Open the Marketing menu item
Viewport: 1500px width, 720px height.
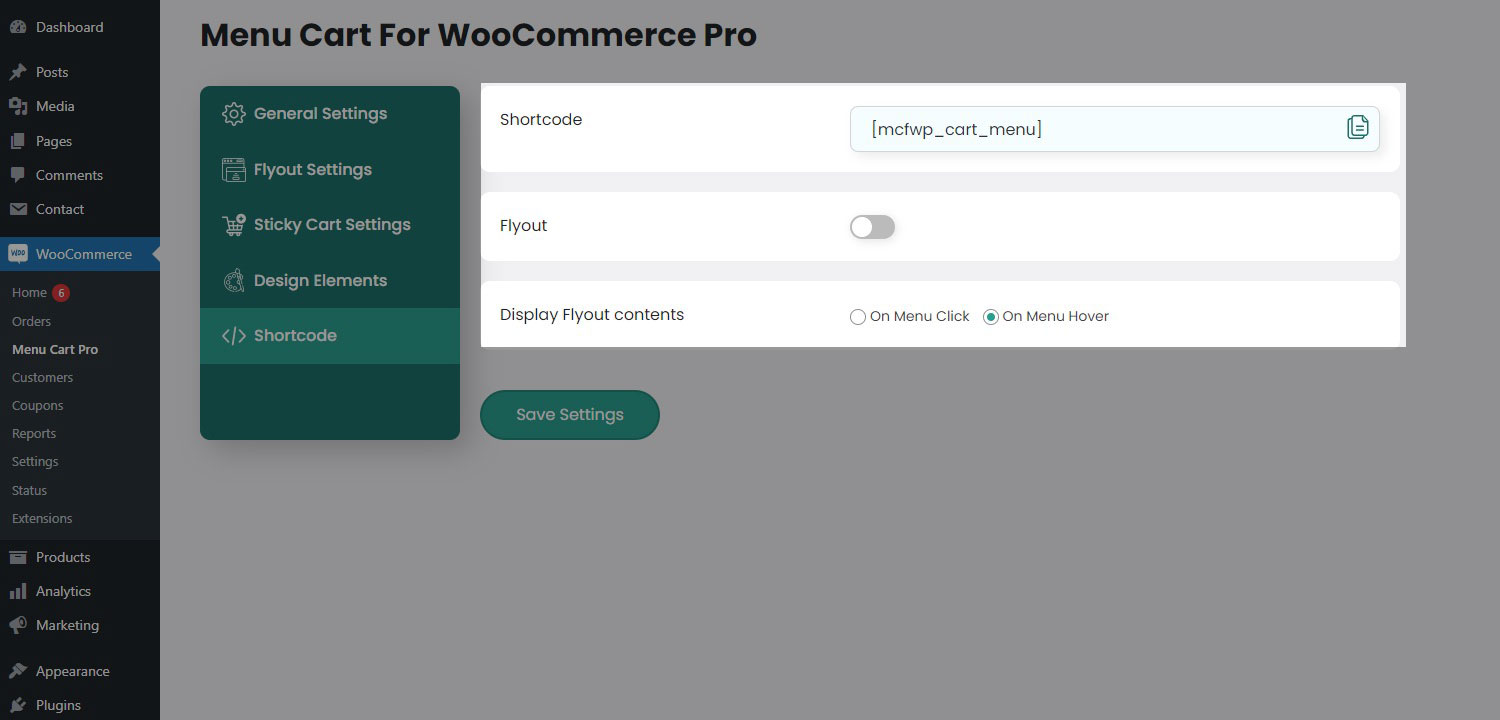(x=80, y=625)
